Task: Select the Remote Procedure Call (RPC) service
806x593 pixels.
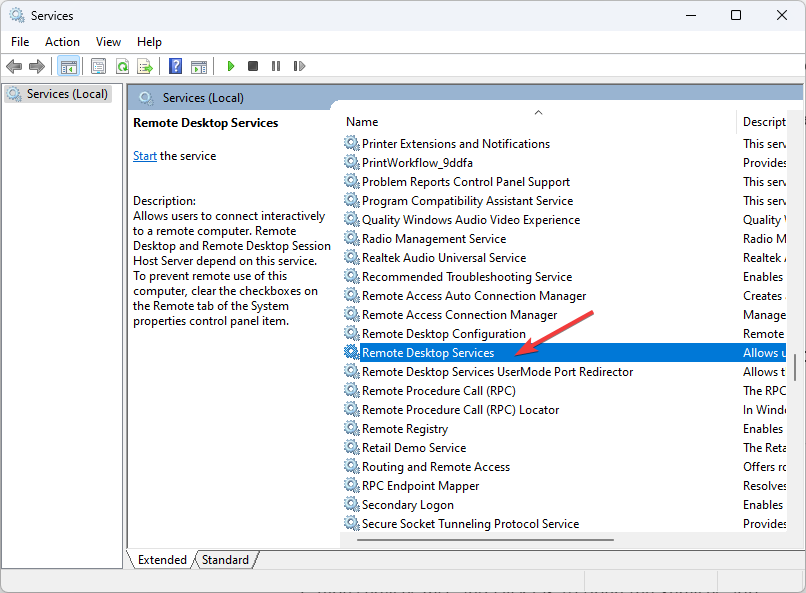Action: [438, 391]
